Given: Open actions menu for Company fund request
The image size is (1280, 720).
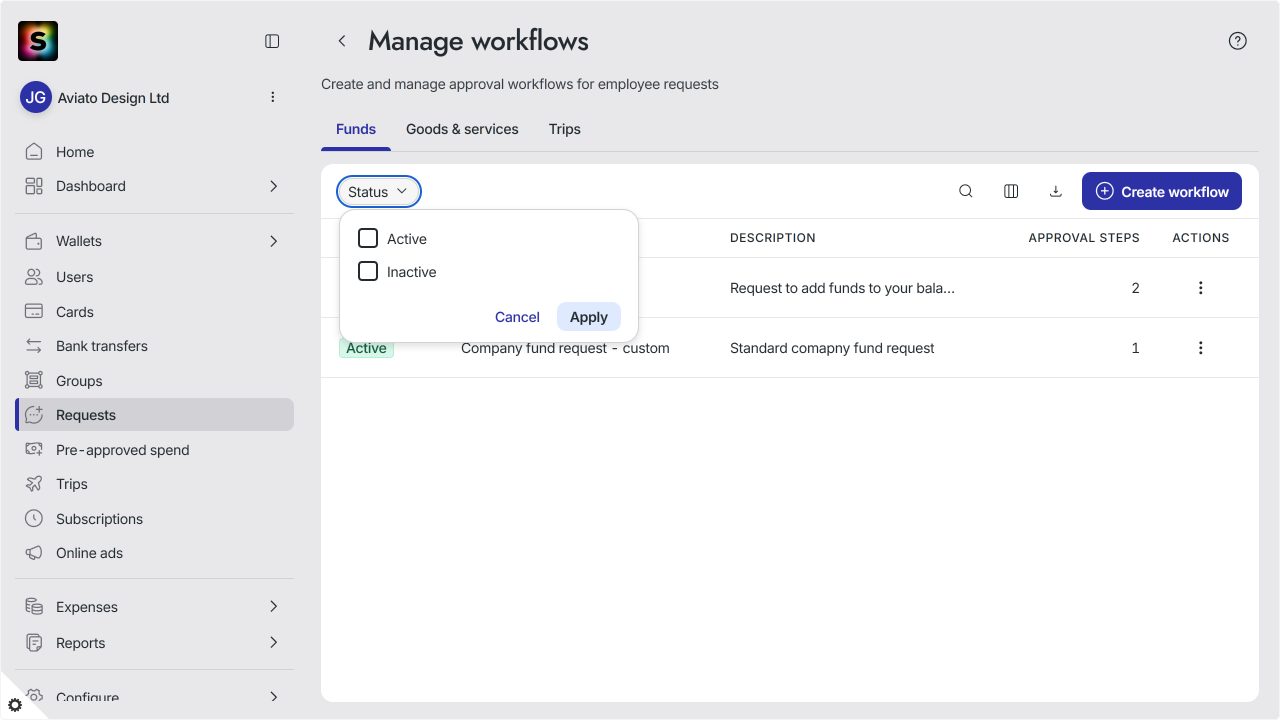Looking at the screenshot, I should point(1201,348).
